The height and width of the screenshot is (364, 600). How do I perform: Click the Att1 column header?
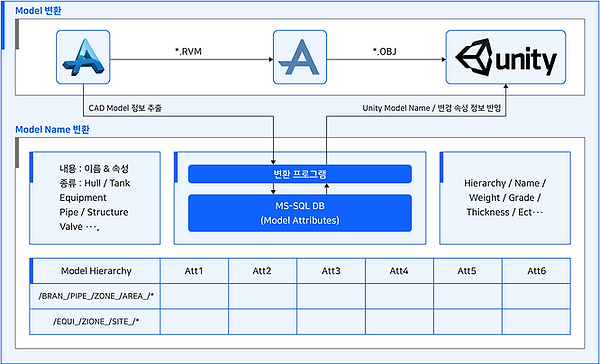tap(194, 271)
